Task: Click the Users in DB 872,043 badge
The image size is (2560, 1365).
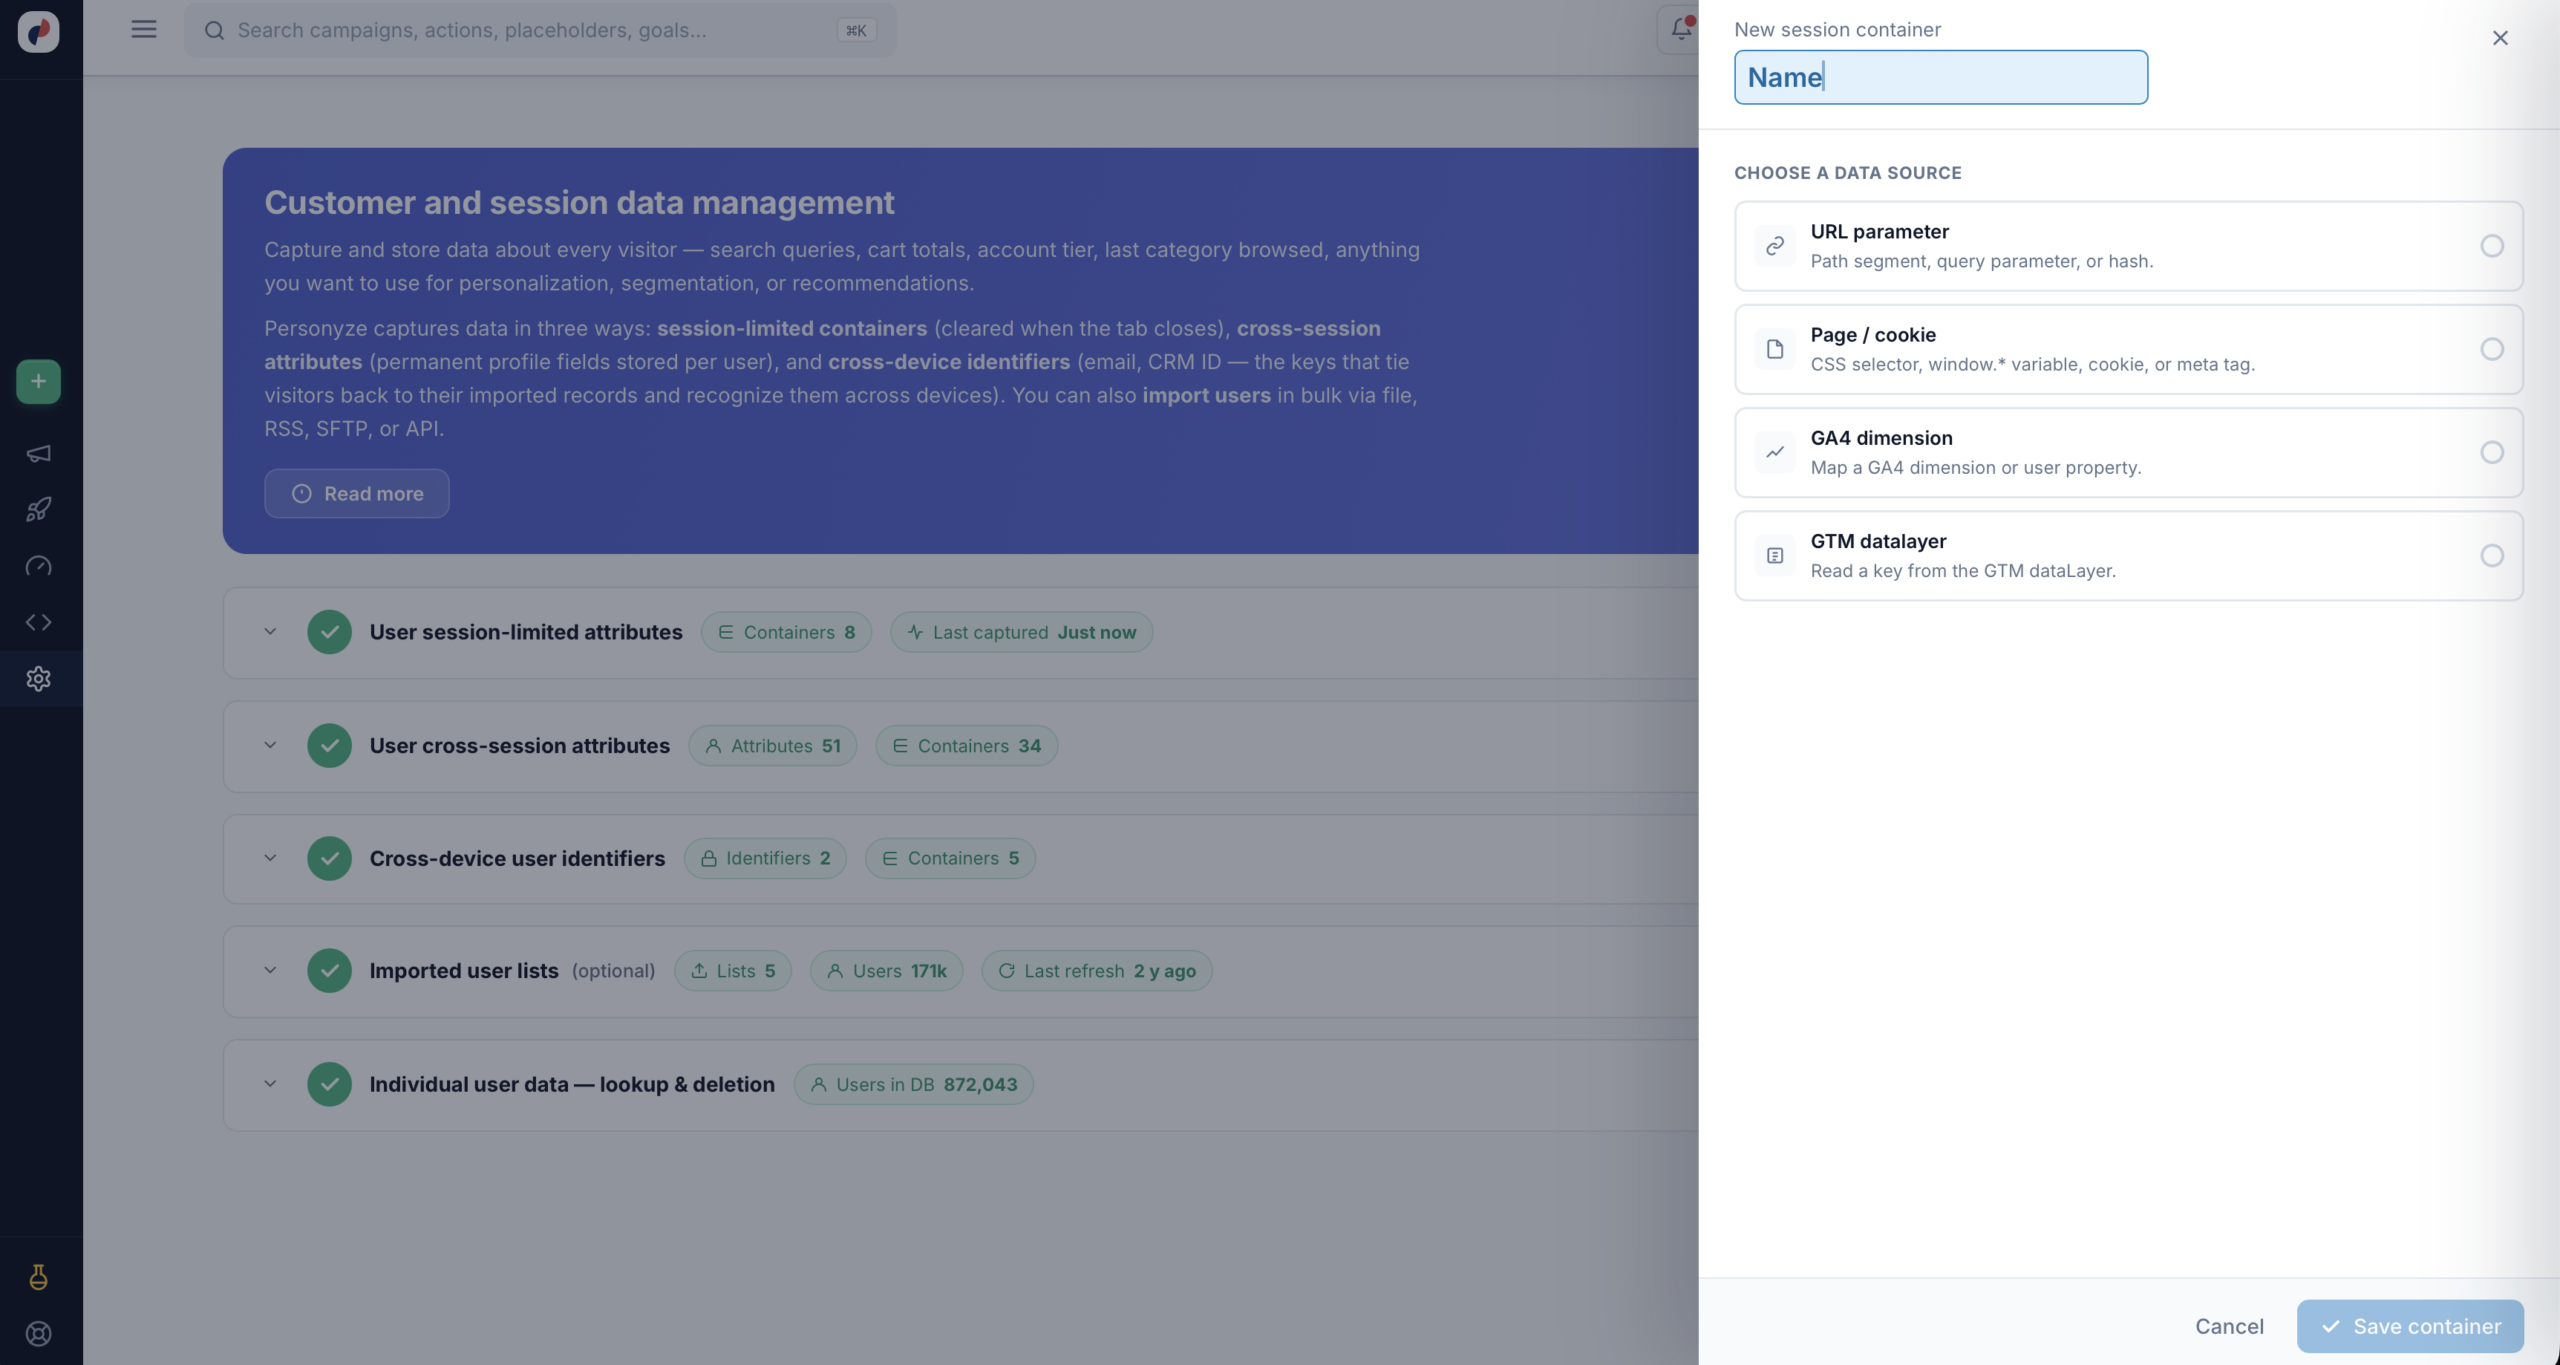Action: (x=913, y=1084)
